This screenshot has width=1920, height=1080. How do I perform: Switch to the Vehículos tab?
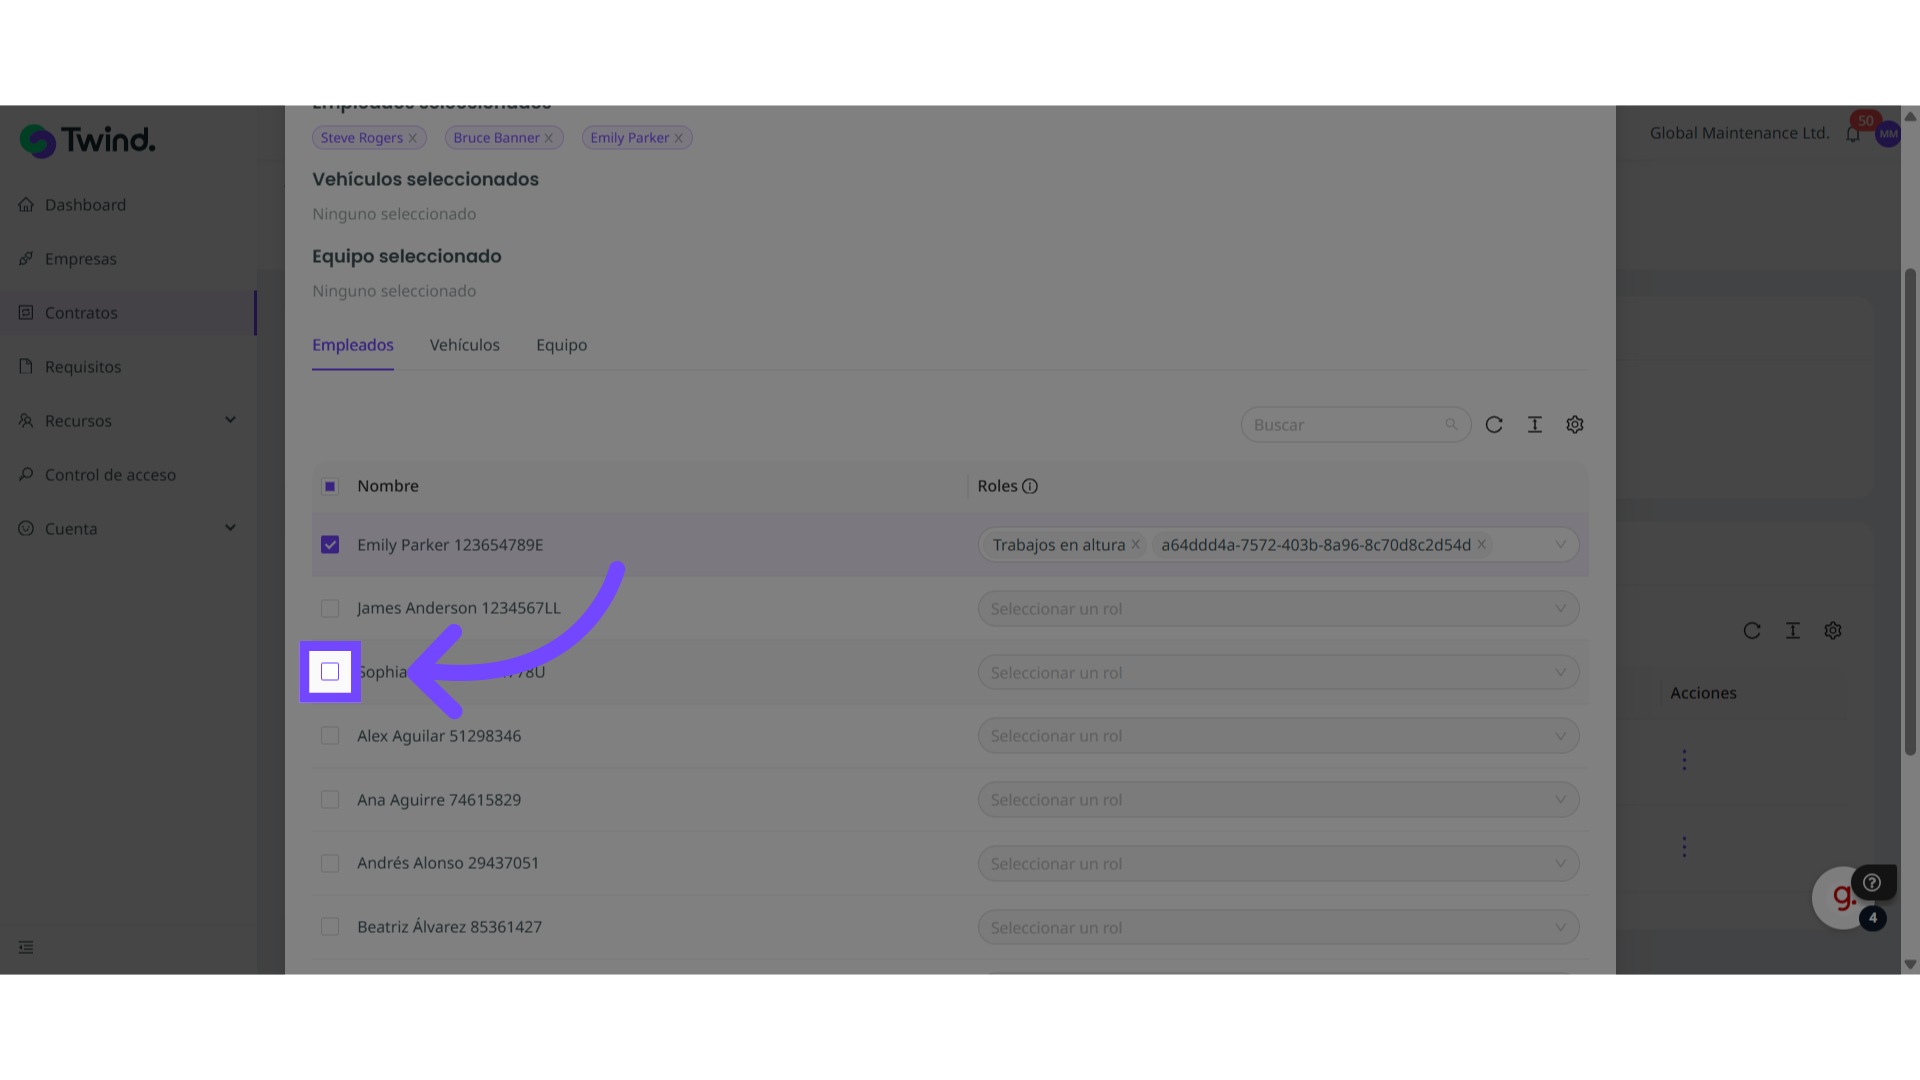(464, 345)
